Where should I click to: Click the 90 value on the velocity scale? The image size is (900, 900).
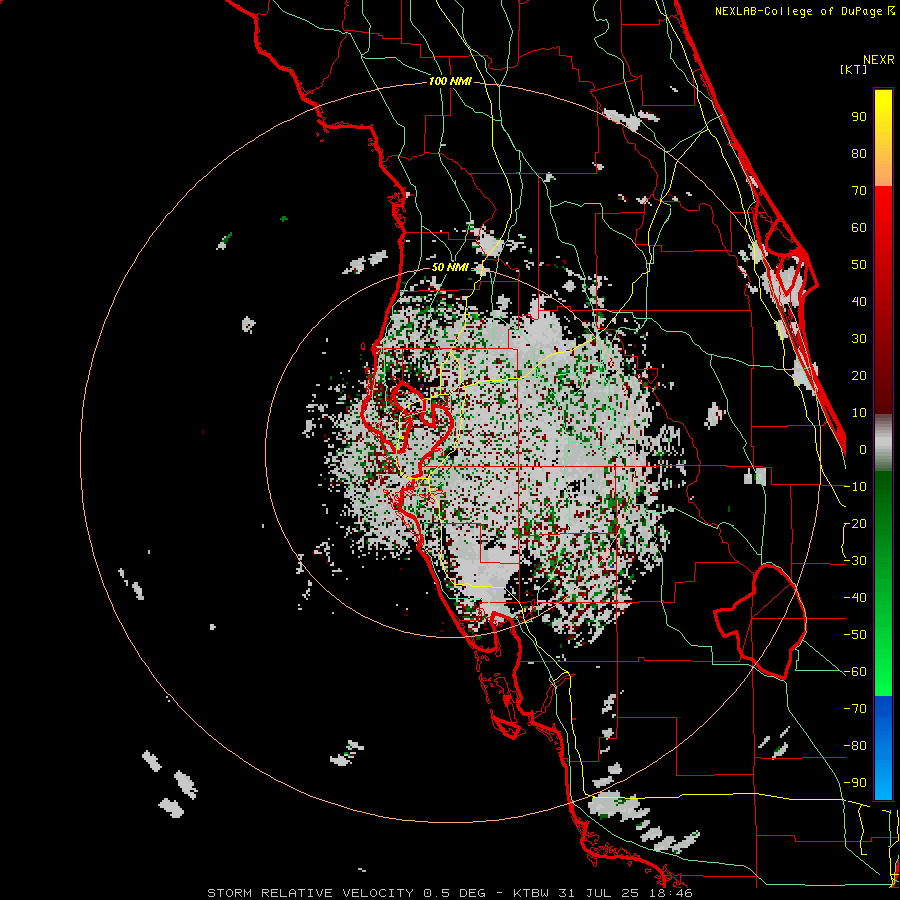[859, 117]
